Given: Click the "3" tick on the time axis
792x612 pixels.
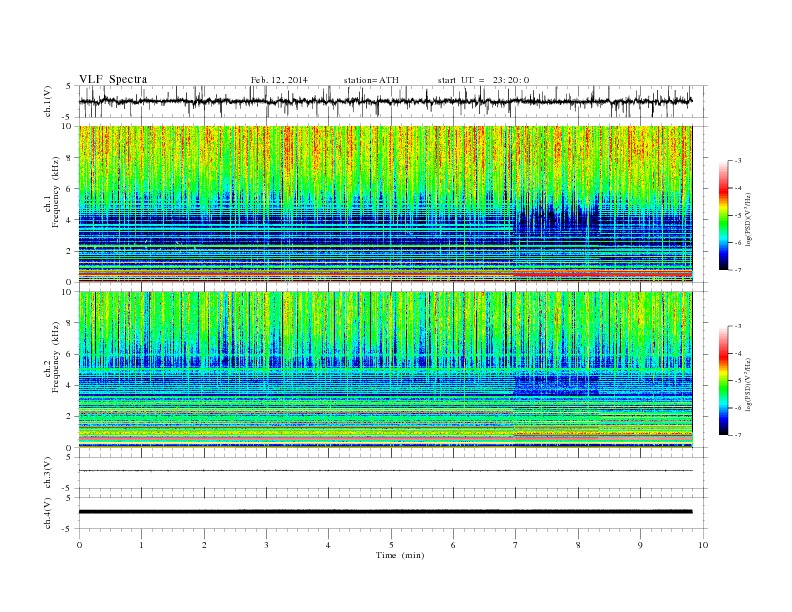Looking at the screenshot, I should click(x=267, y=545).
